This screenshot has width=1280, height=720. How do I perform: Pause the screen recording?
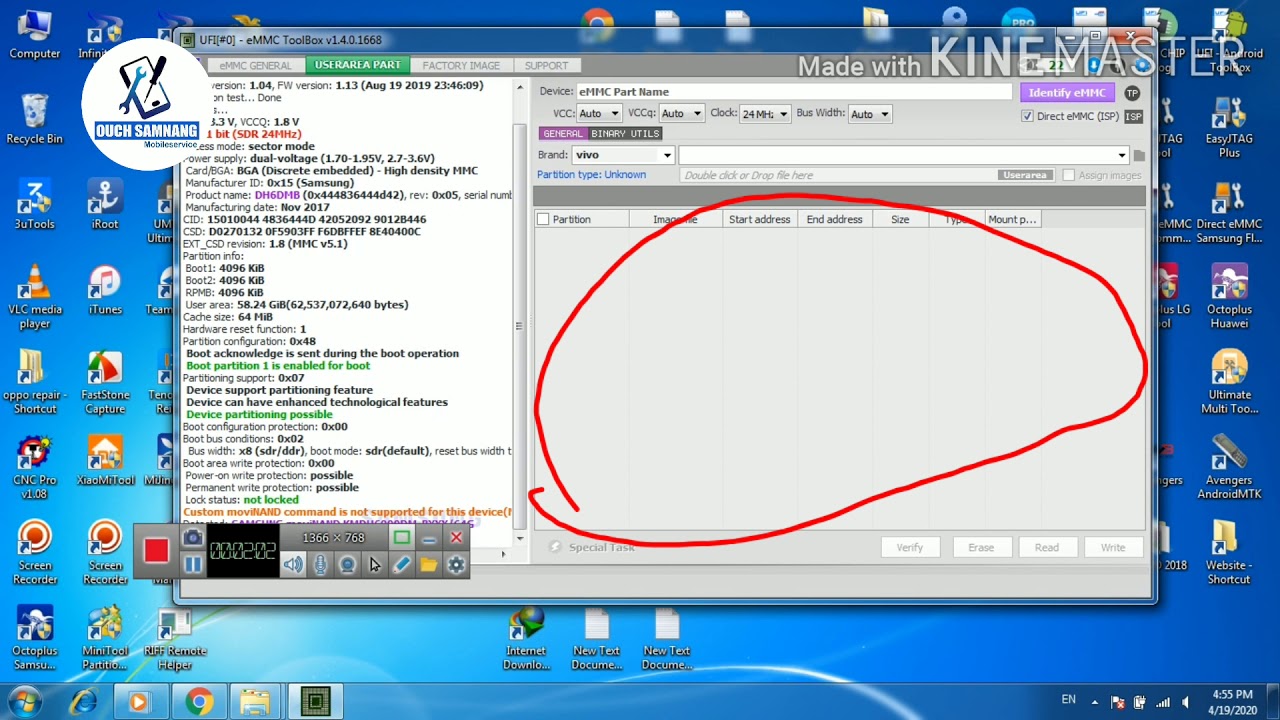pos(193,564)
